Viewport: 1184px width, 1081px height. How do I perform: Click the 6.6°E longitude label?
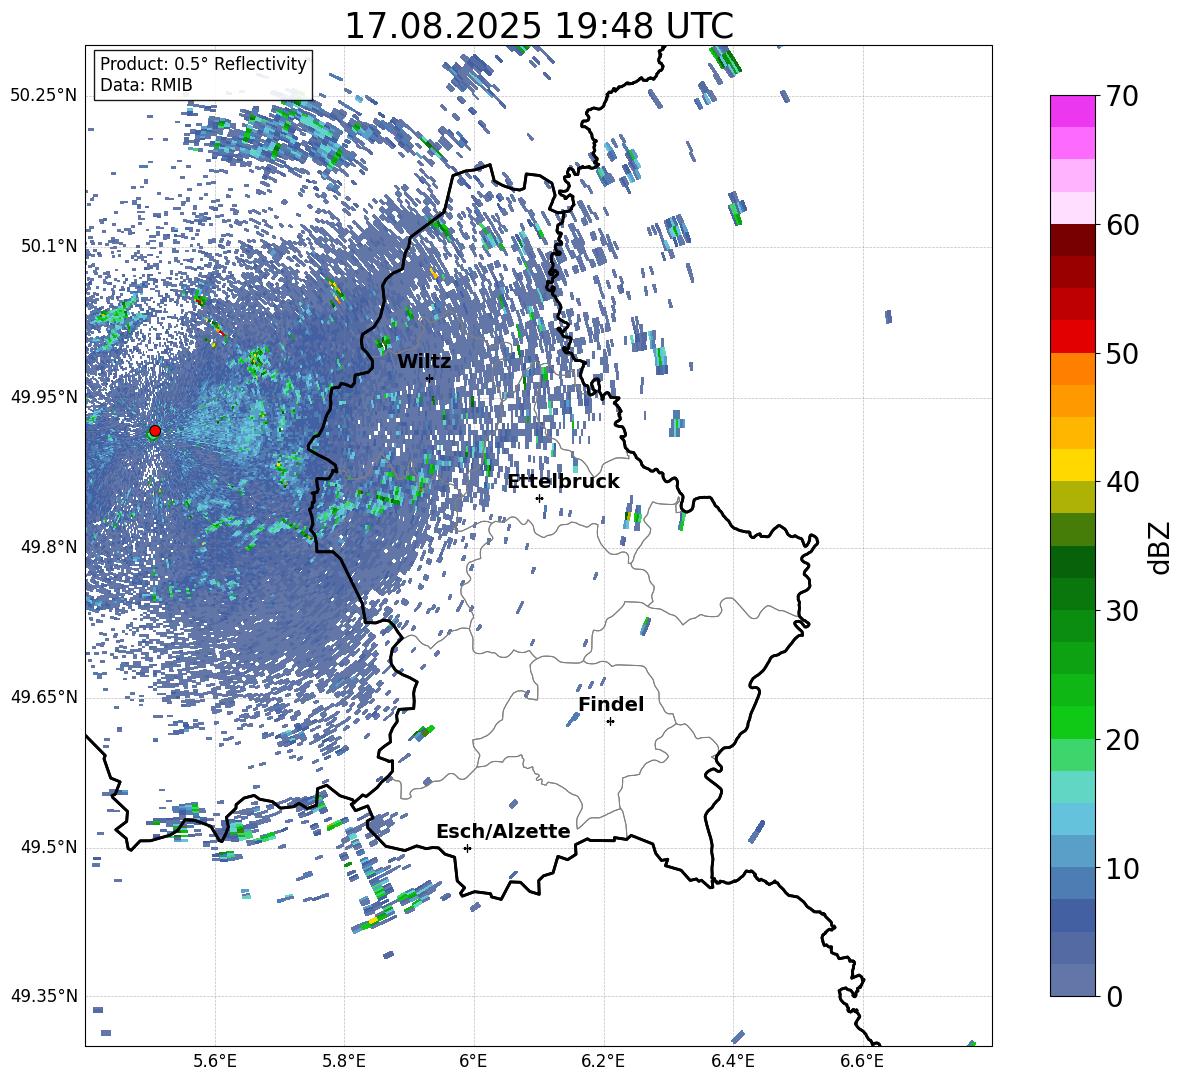[x=862, y=1061]
